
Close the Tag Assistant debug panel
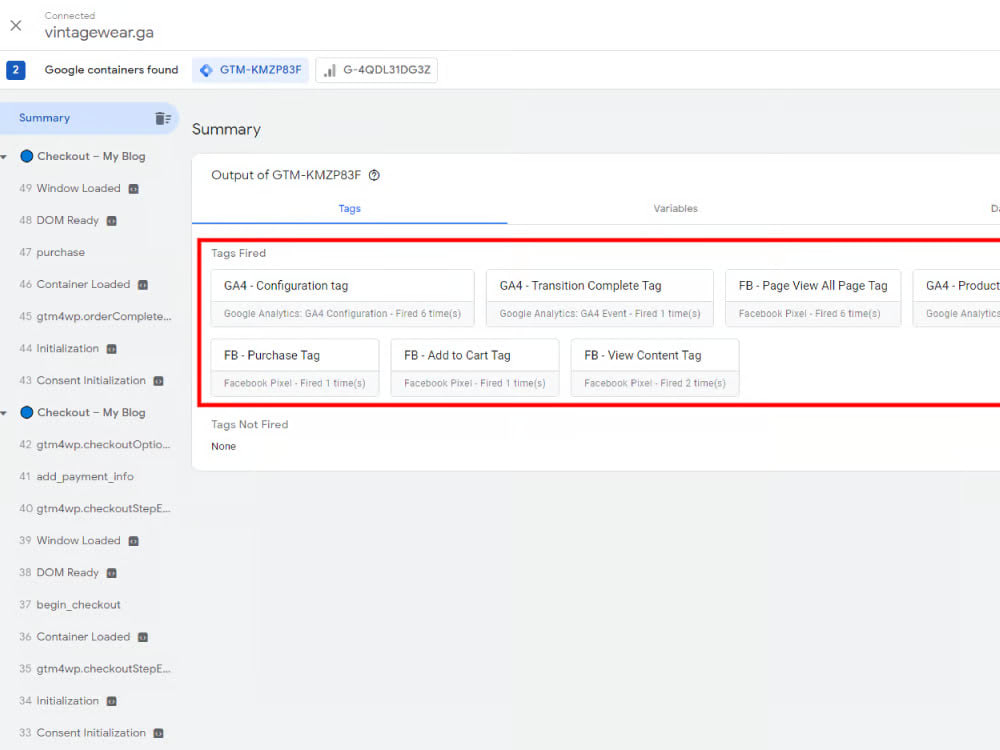pyautogui.click(x=16, y=26)
